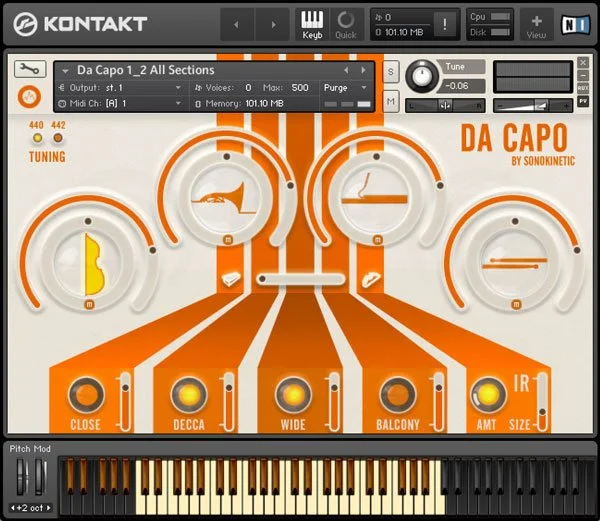
Task: Select the brass section horn icon
Action: click(223, 199)
